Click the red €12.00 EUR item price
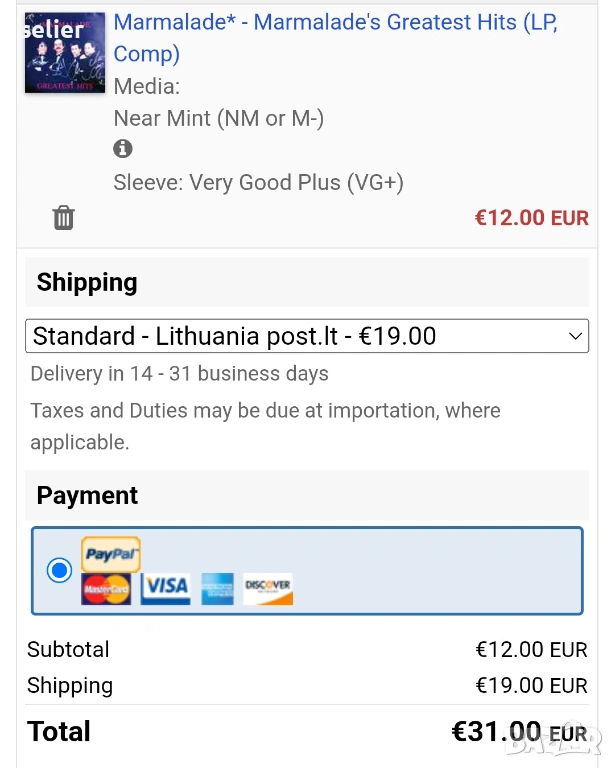The width and height of the screenshot is (614, 768). pos(531,217)
